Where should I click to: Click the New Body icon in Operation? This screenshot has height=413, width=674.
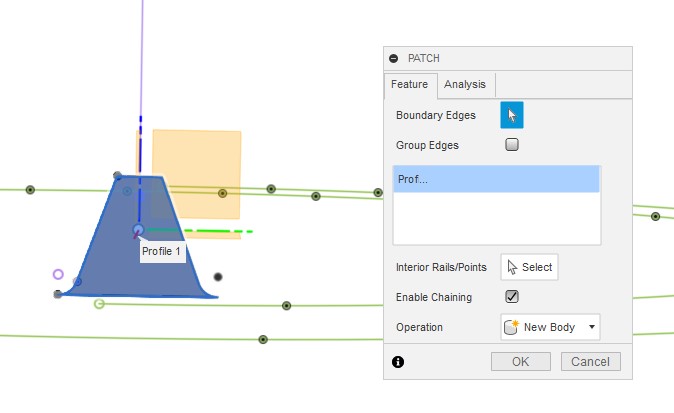[511, 327]
